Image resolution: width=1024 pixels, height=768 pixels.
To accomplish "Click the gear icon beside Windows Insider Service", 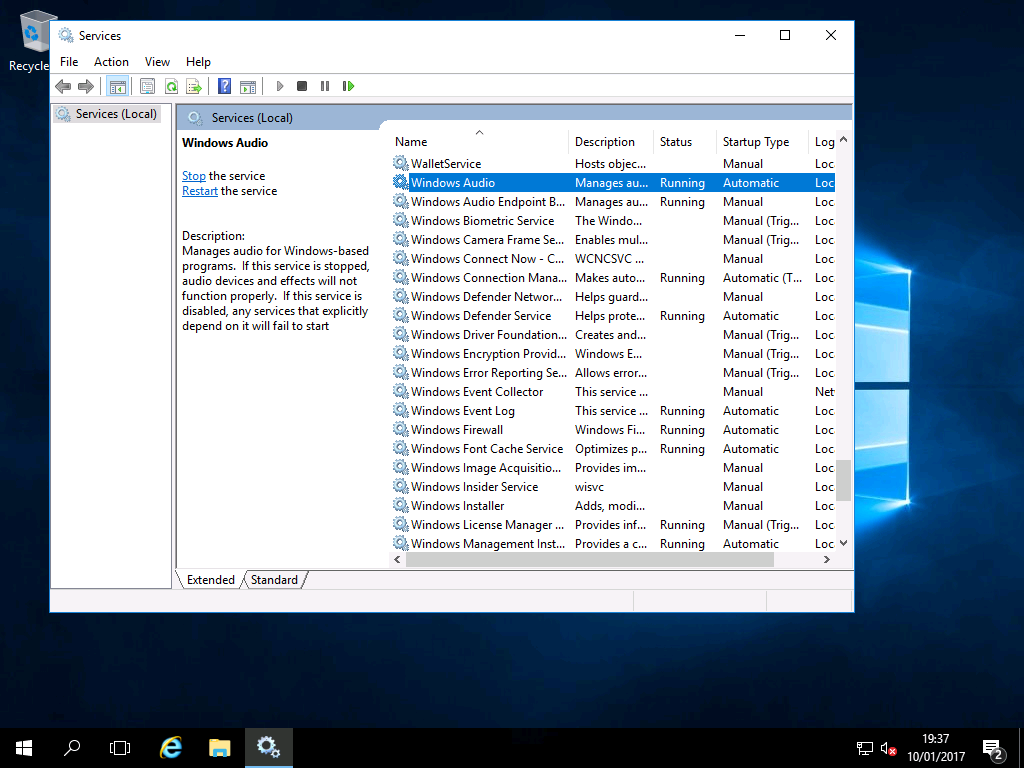I will 400,486.
